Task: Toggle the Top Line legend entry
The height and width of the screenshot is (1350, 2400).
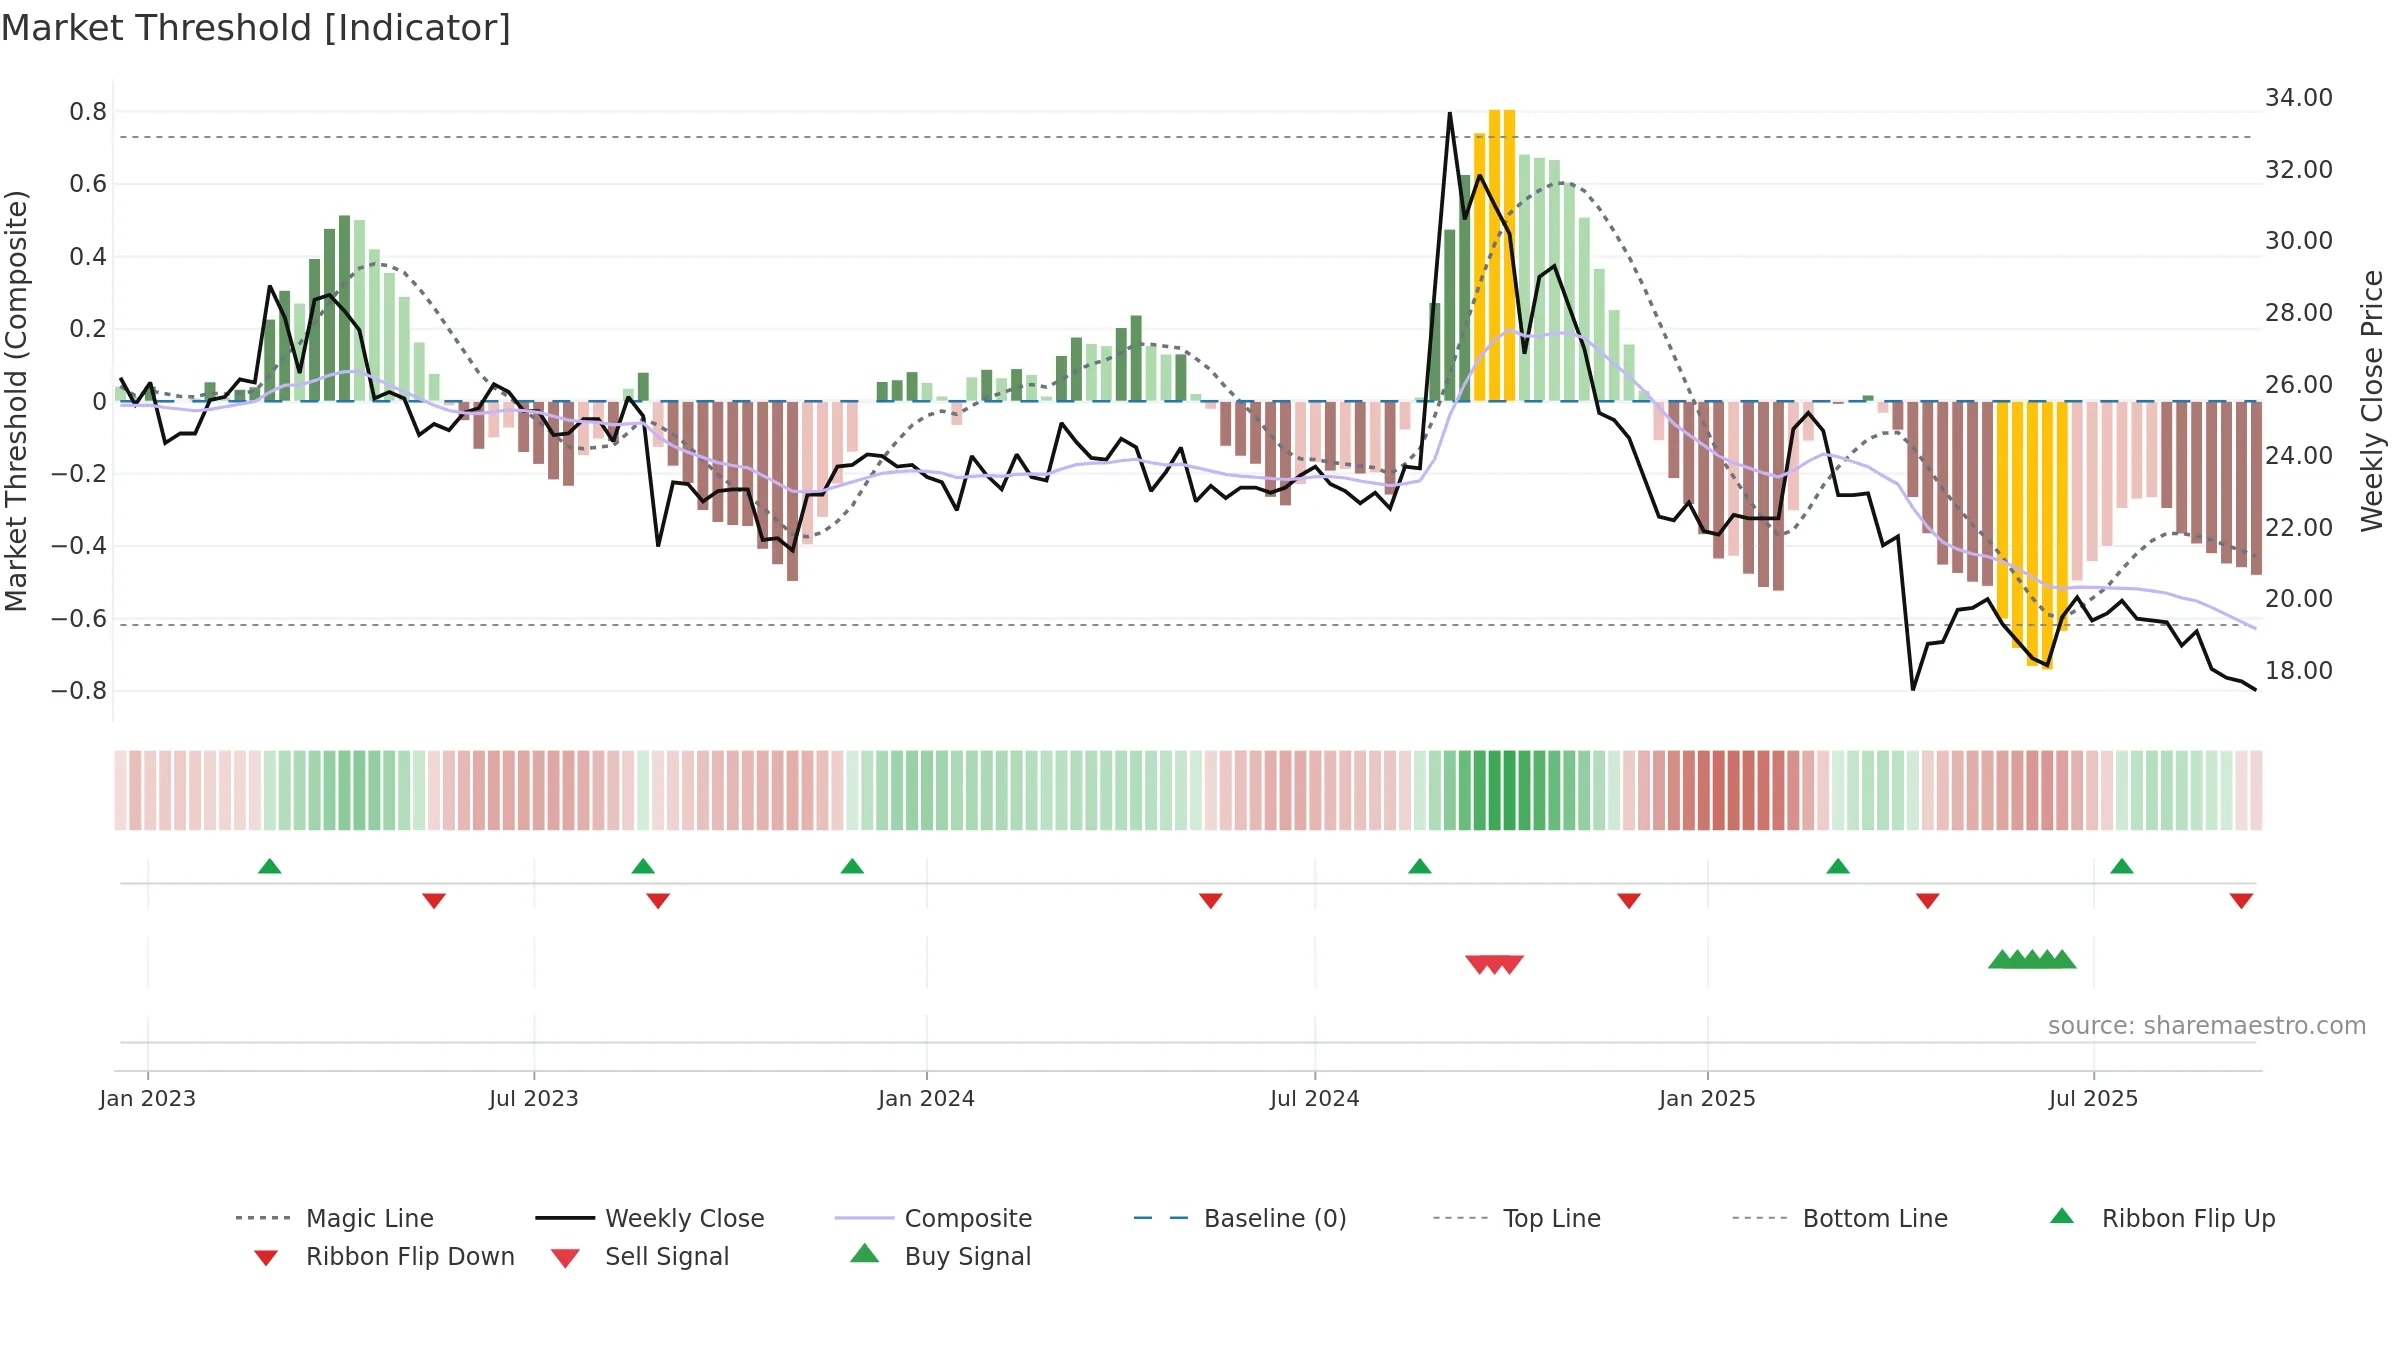Action: [x=1517, y=1218]
